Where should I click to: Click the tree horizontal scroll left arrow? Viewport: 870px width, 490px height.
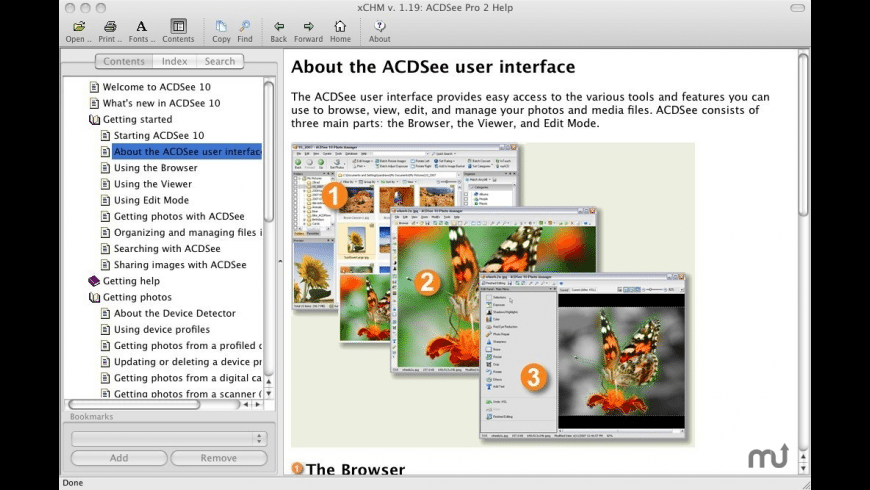click(x=246, y=405)
